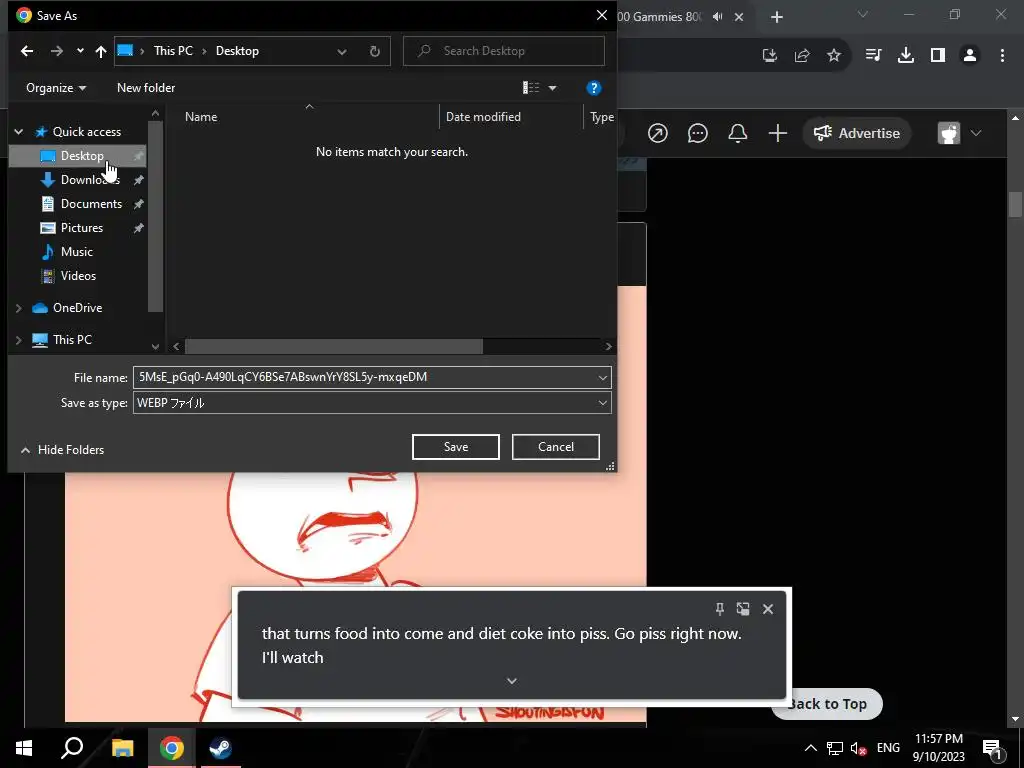This screenshot has width=1024, height=768.
Task: Open the dialog help button
Action: coord(594,88)
